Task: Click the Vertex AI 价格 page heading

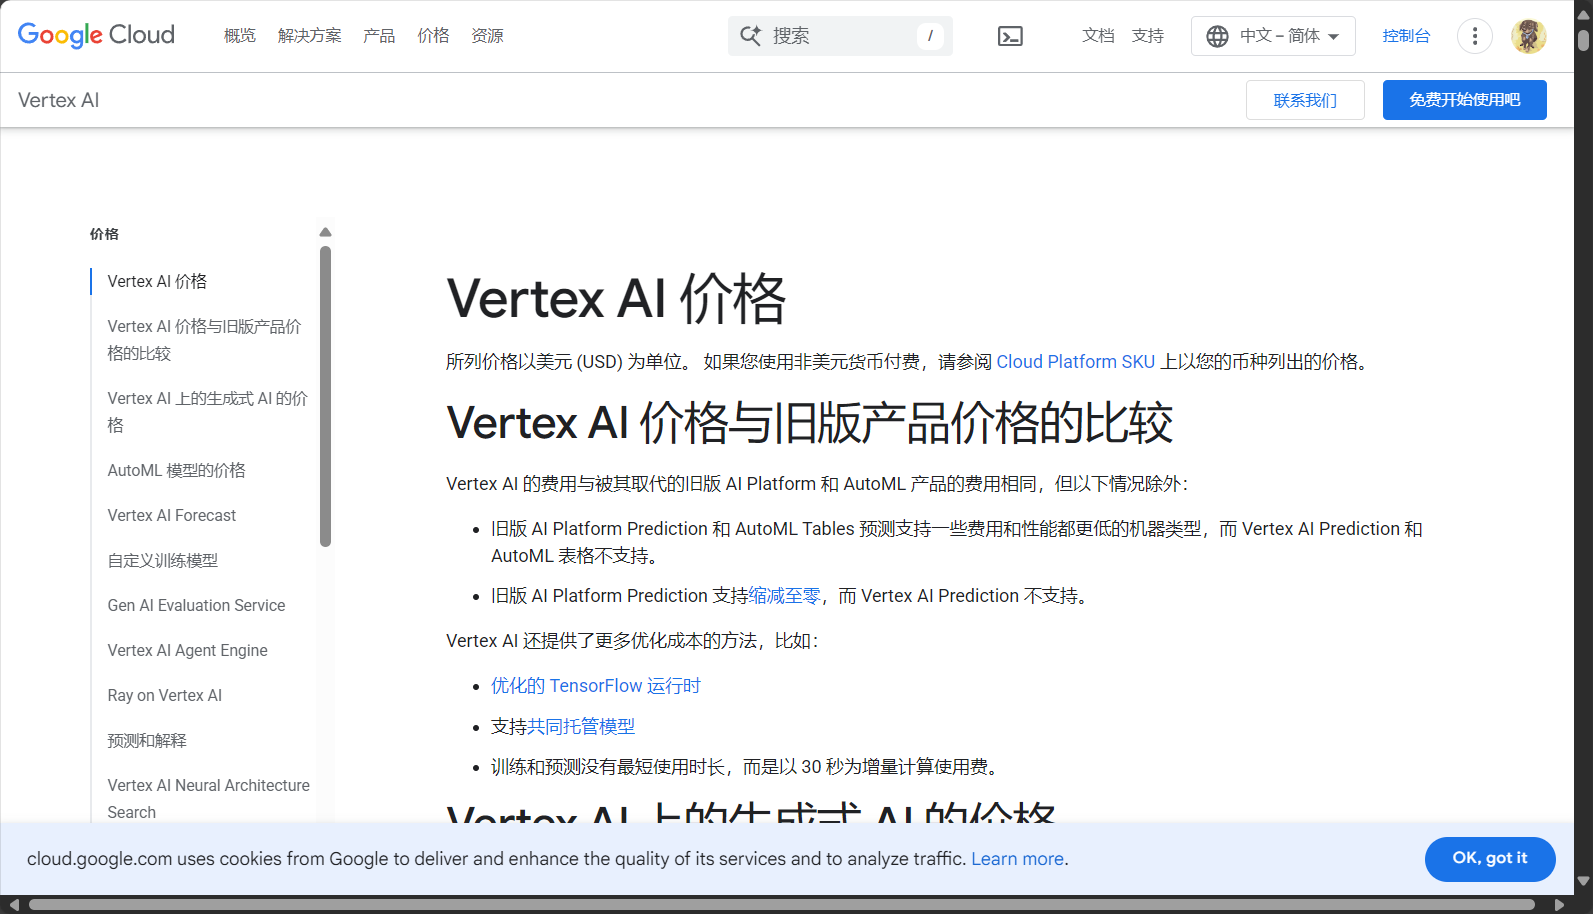Action: (616, 299)
